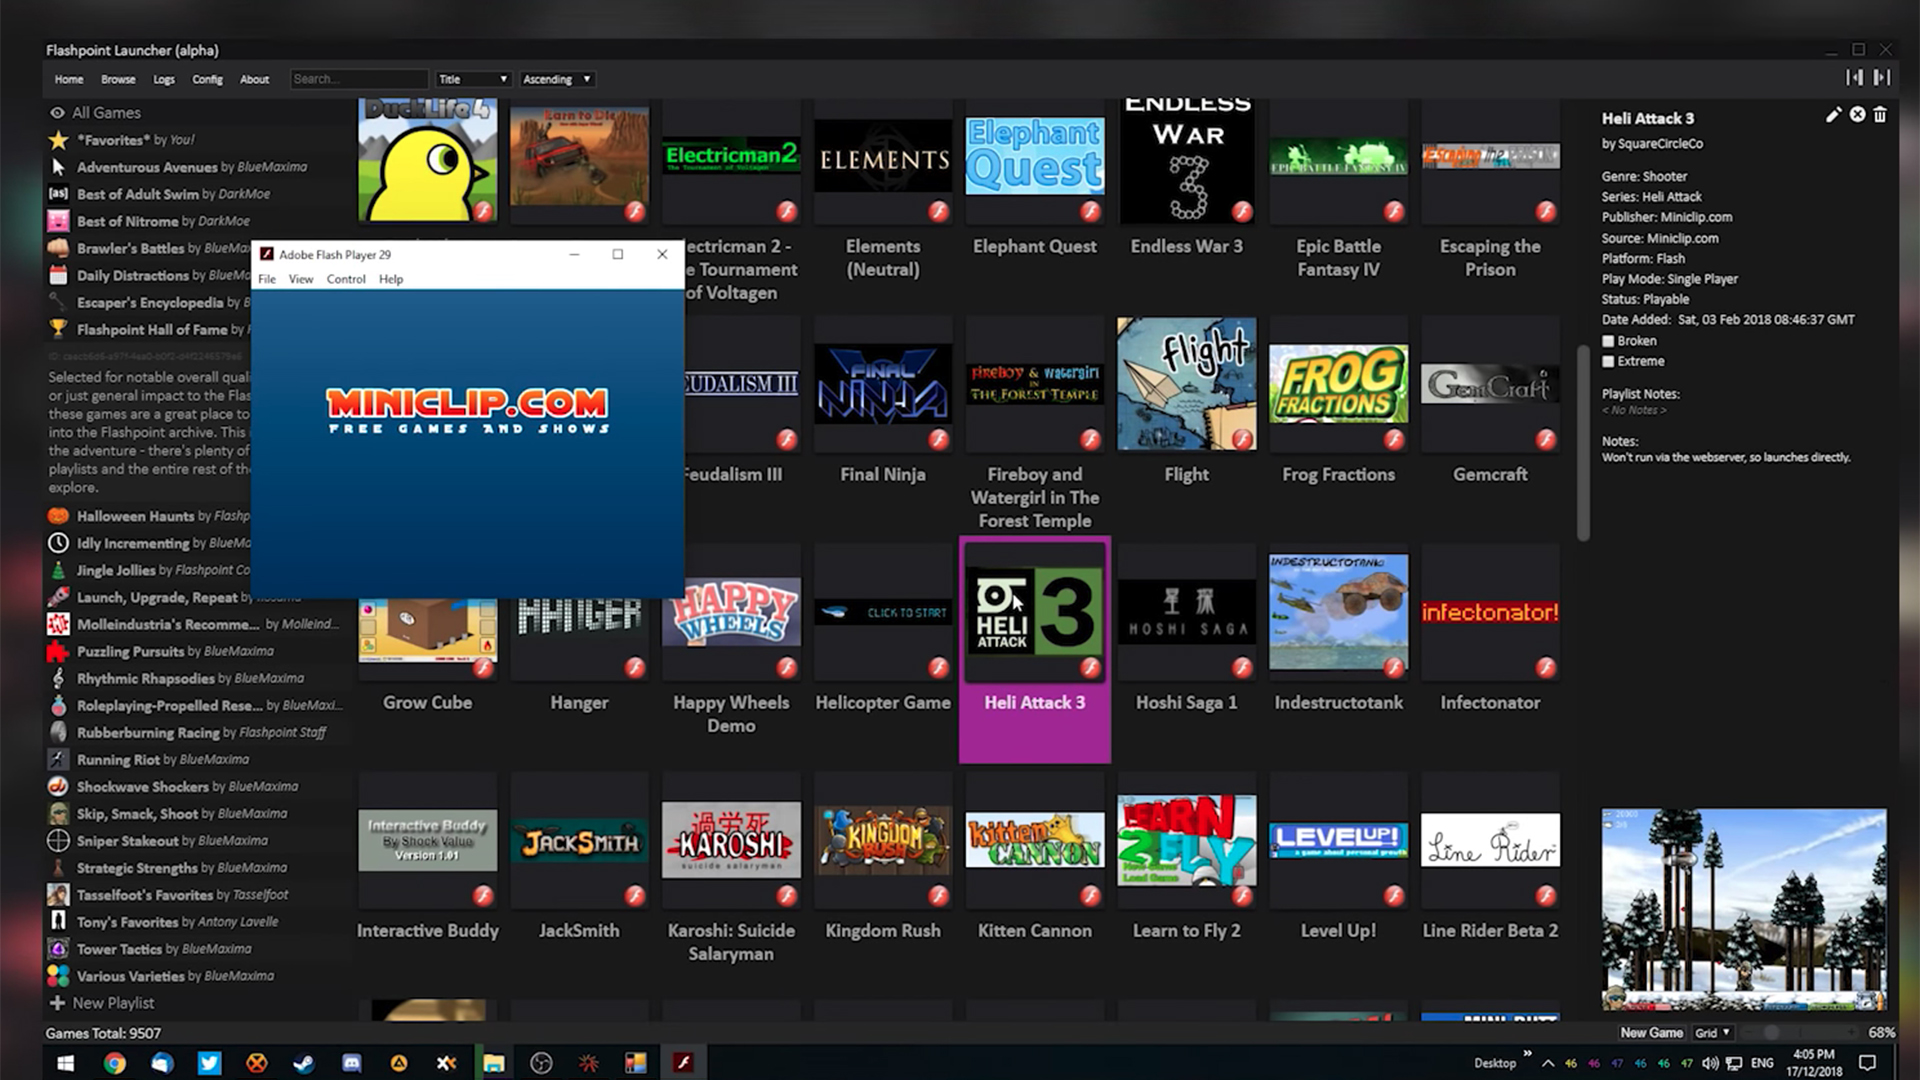Open Chrome from the taskbar
The width and height of the screenshot is (1920, 1080).
[115, 1063]
